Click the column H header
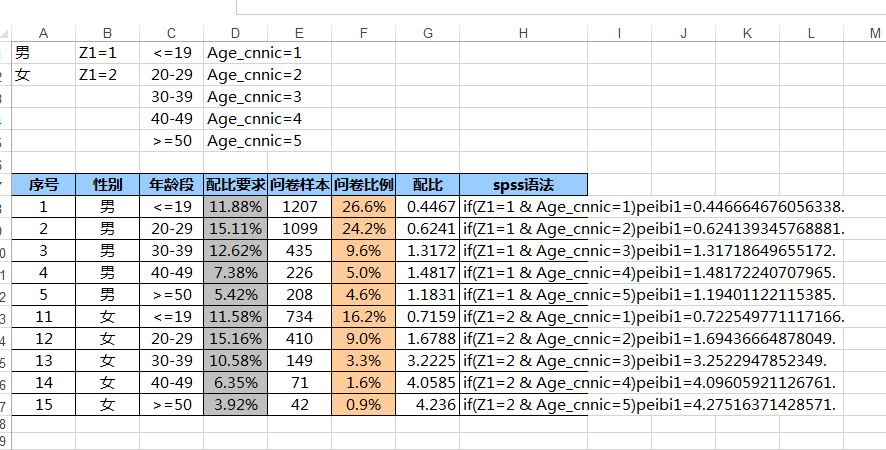Screen dimensions: 886x450 (523, 33)
